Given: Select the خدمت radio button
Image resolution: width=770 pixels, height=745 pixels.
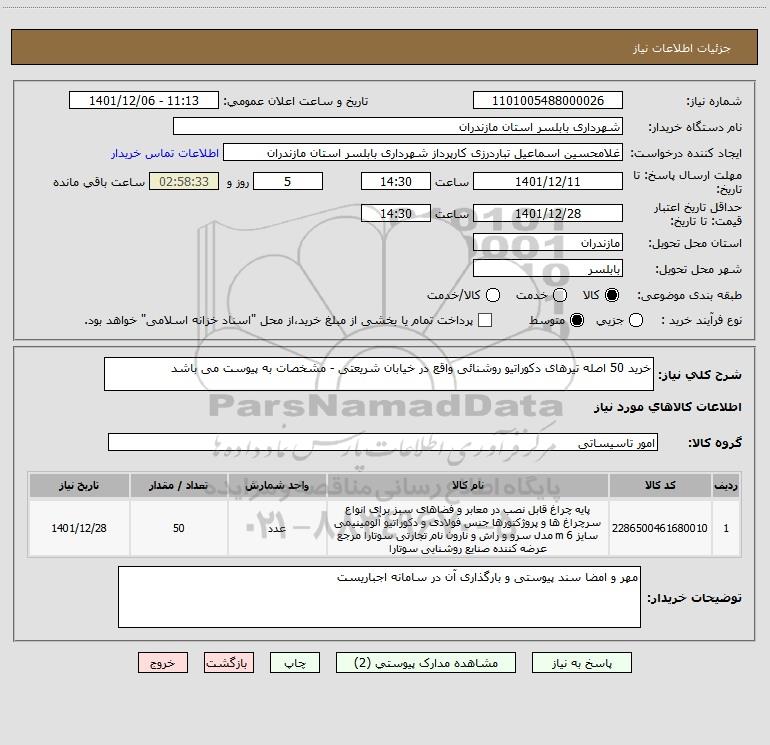Looking at the screenshot, I should (560, 295).
